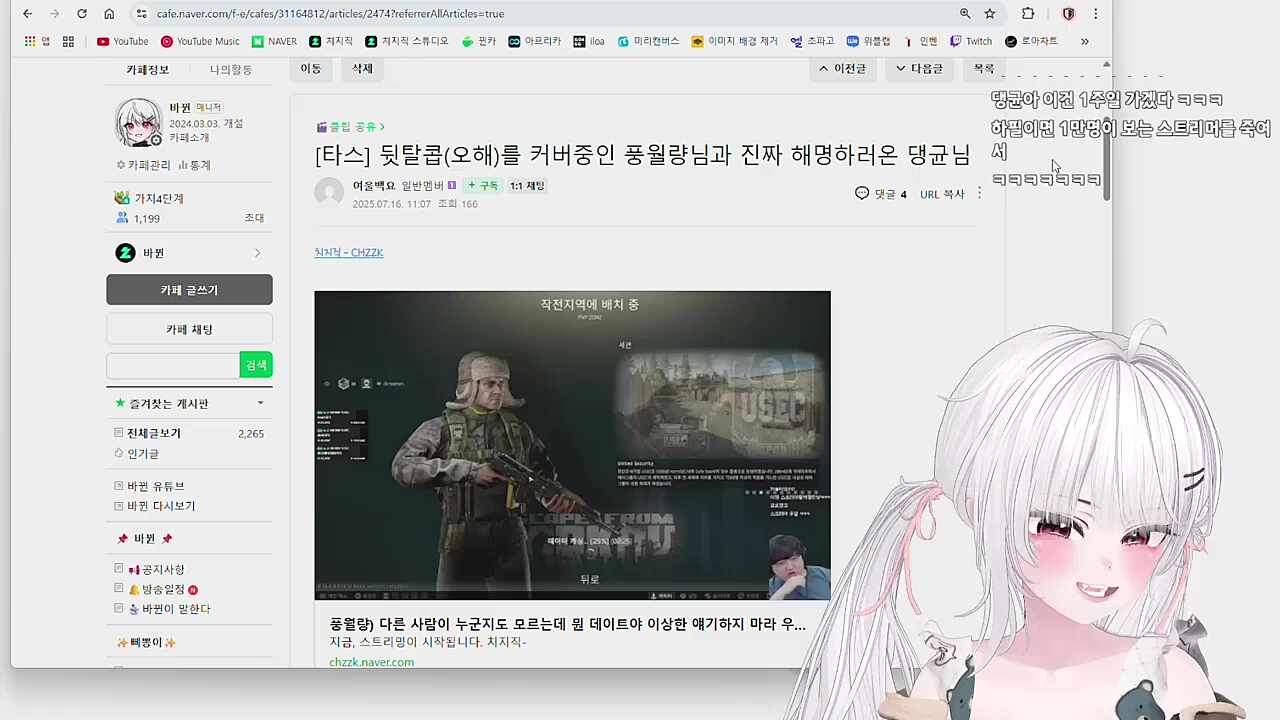Open the 위플랩 bookmark
The height and width of the screenshot is (720, 1280).
coord(868,41)
